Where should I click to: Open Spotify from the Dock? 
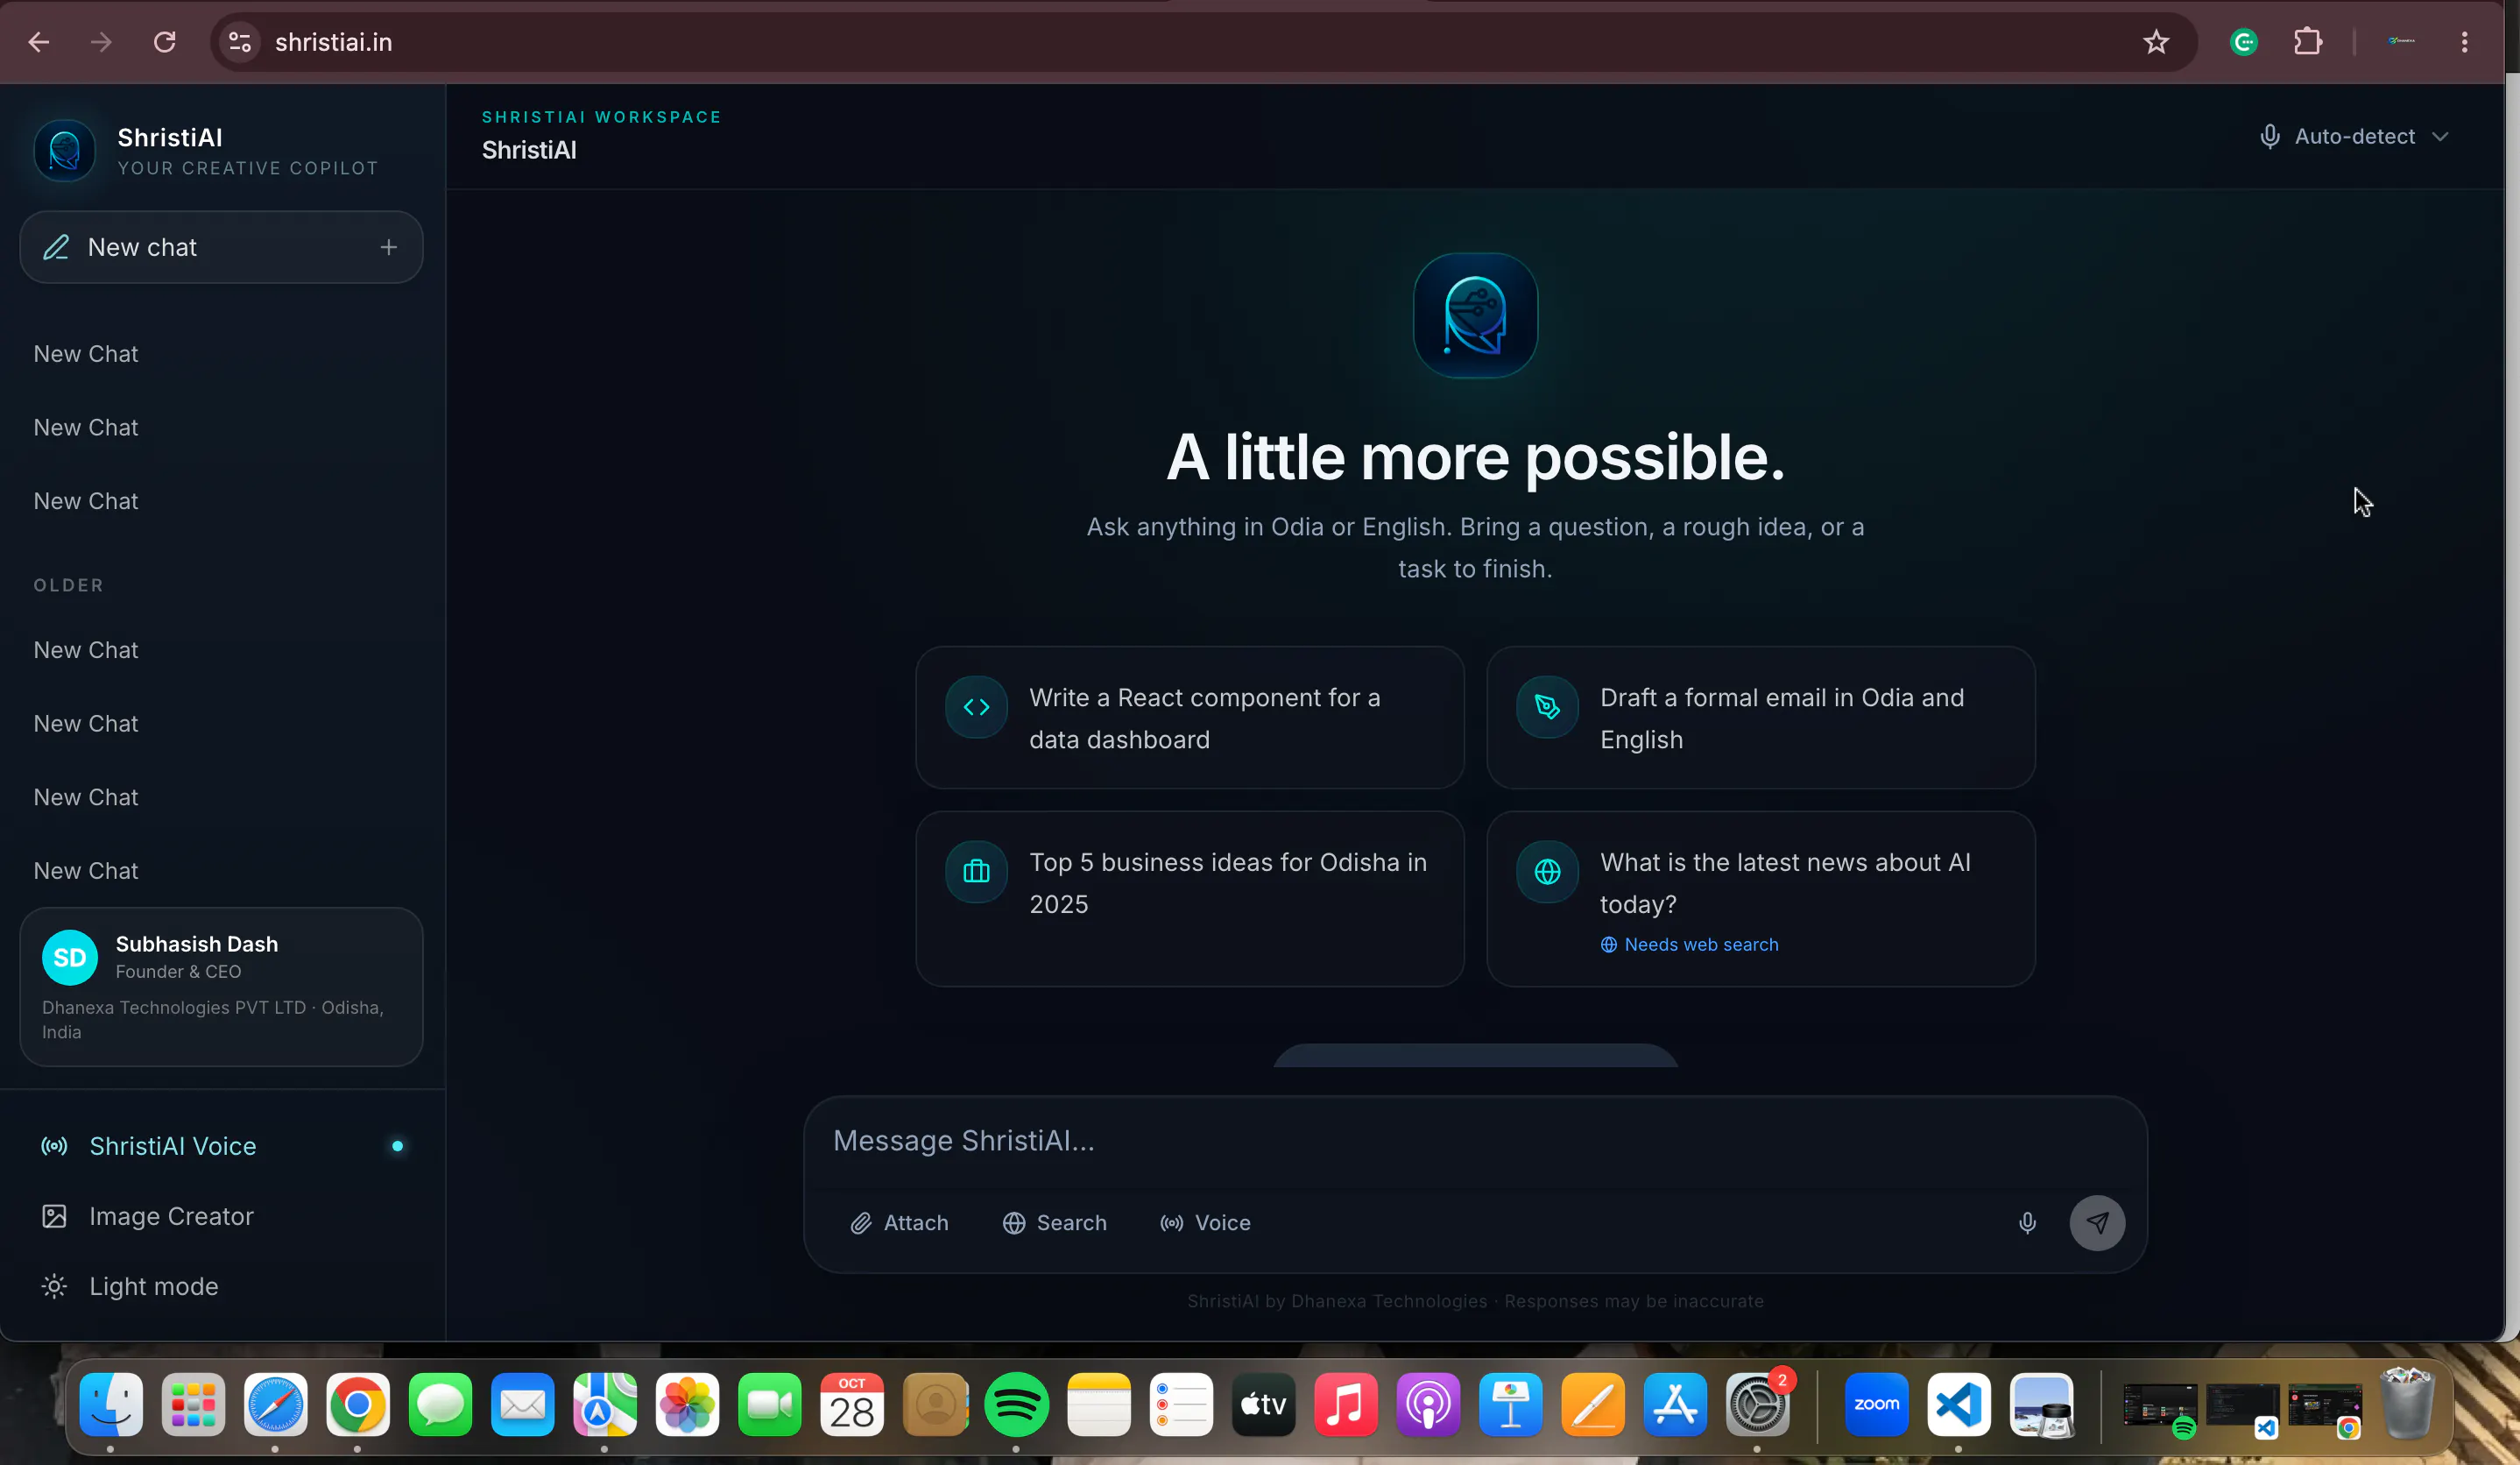point(1016,1404)
